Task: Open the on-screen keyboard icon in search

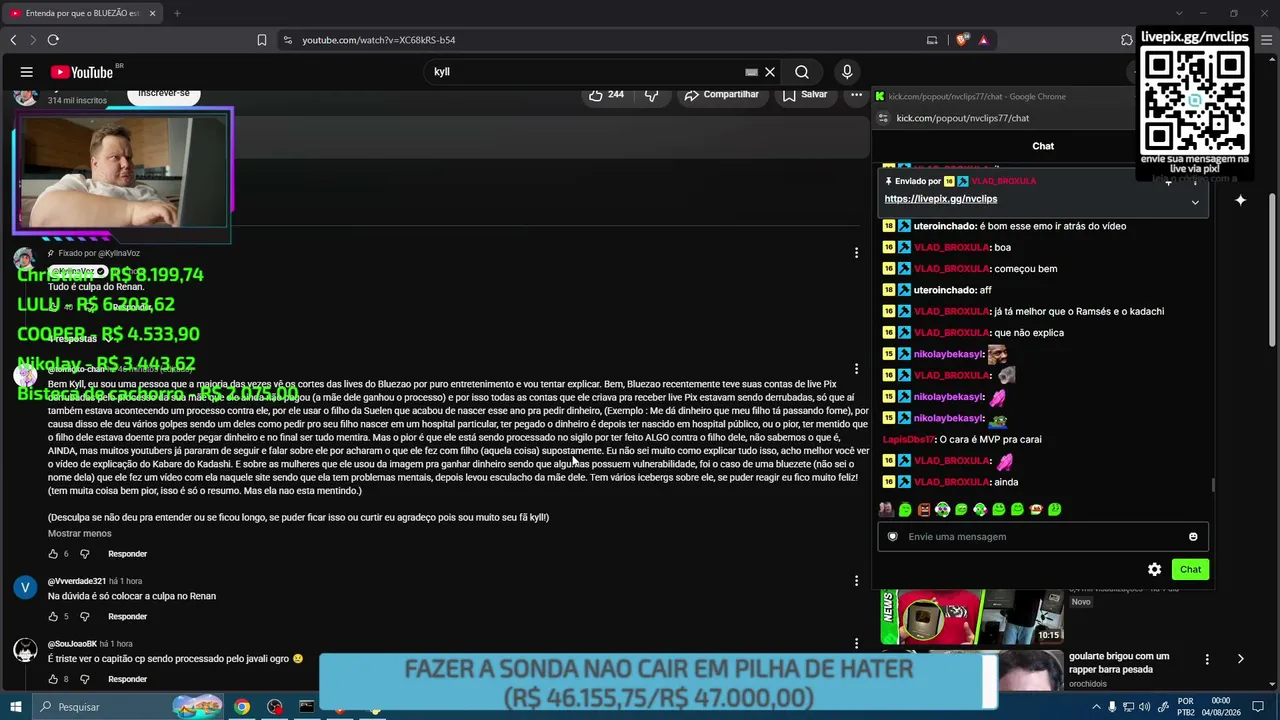Action: point(751,72)
